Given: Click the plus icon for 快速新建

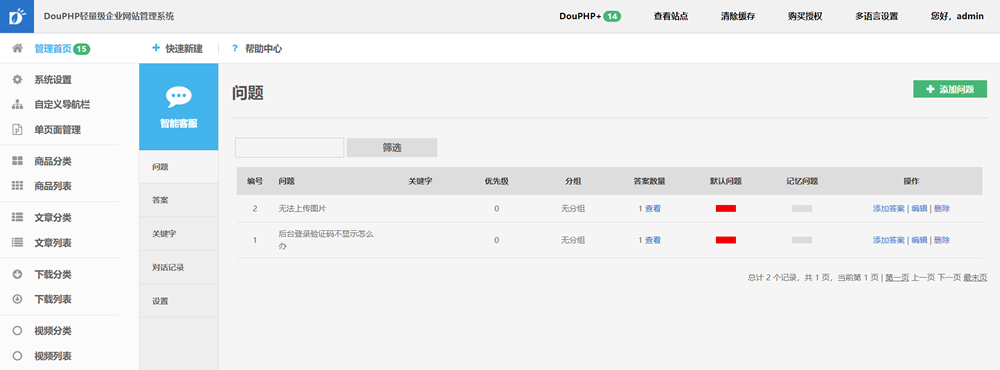Looking at the screenshot, I should [156, 48].
